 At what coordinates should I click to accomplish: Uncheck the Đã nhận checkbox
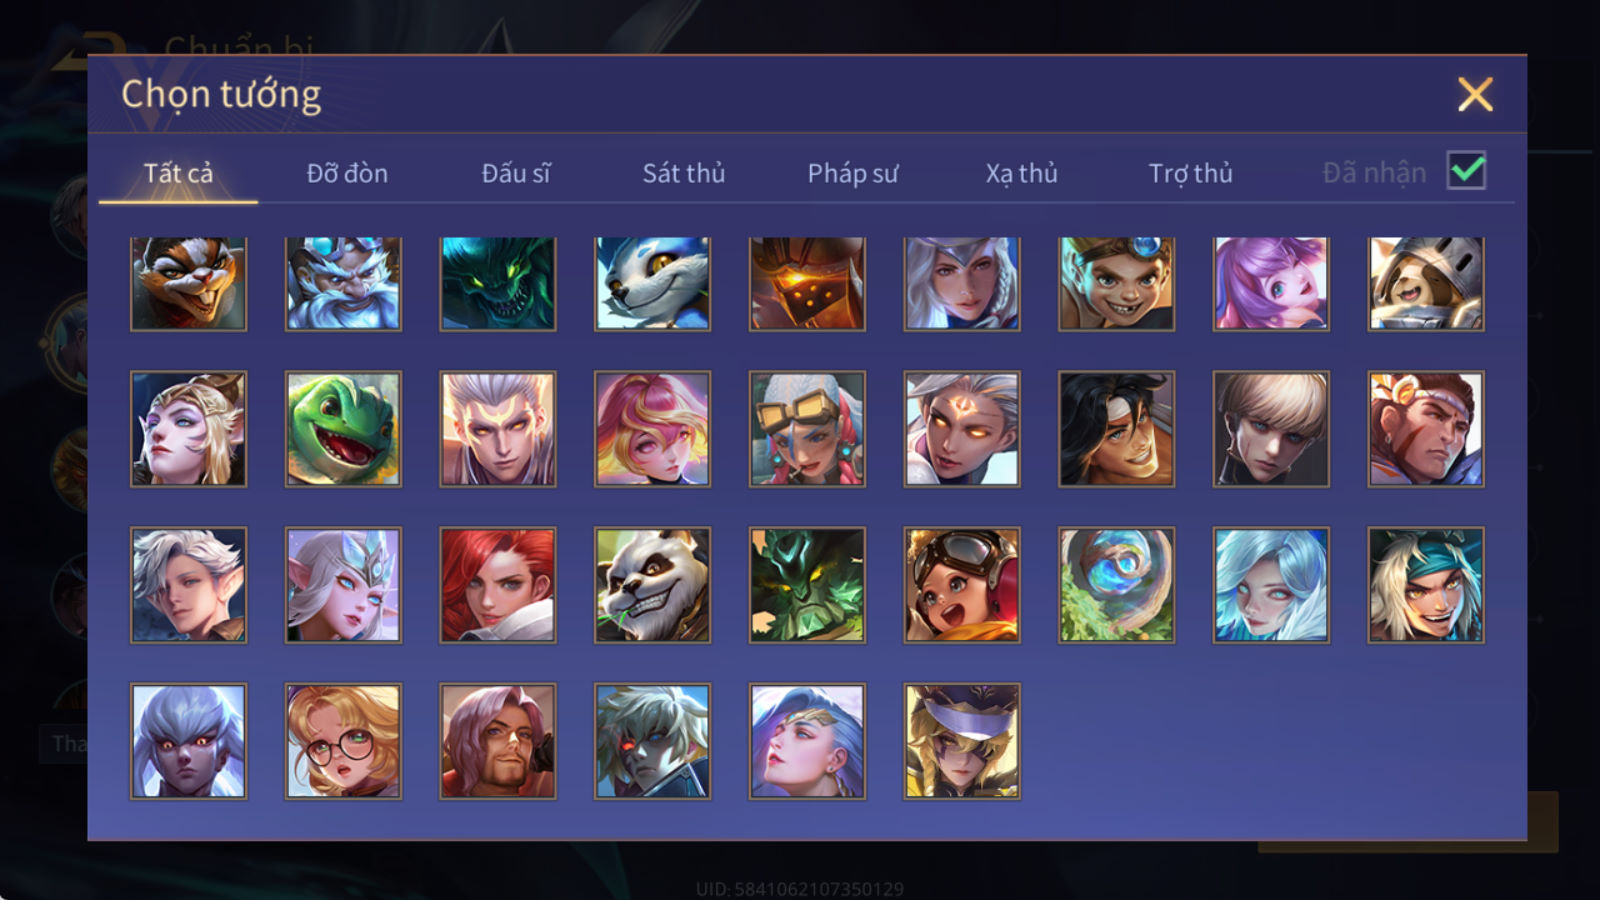pos(1466,171)
